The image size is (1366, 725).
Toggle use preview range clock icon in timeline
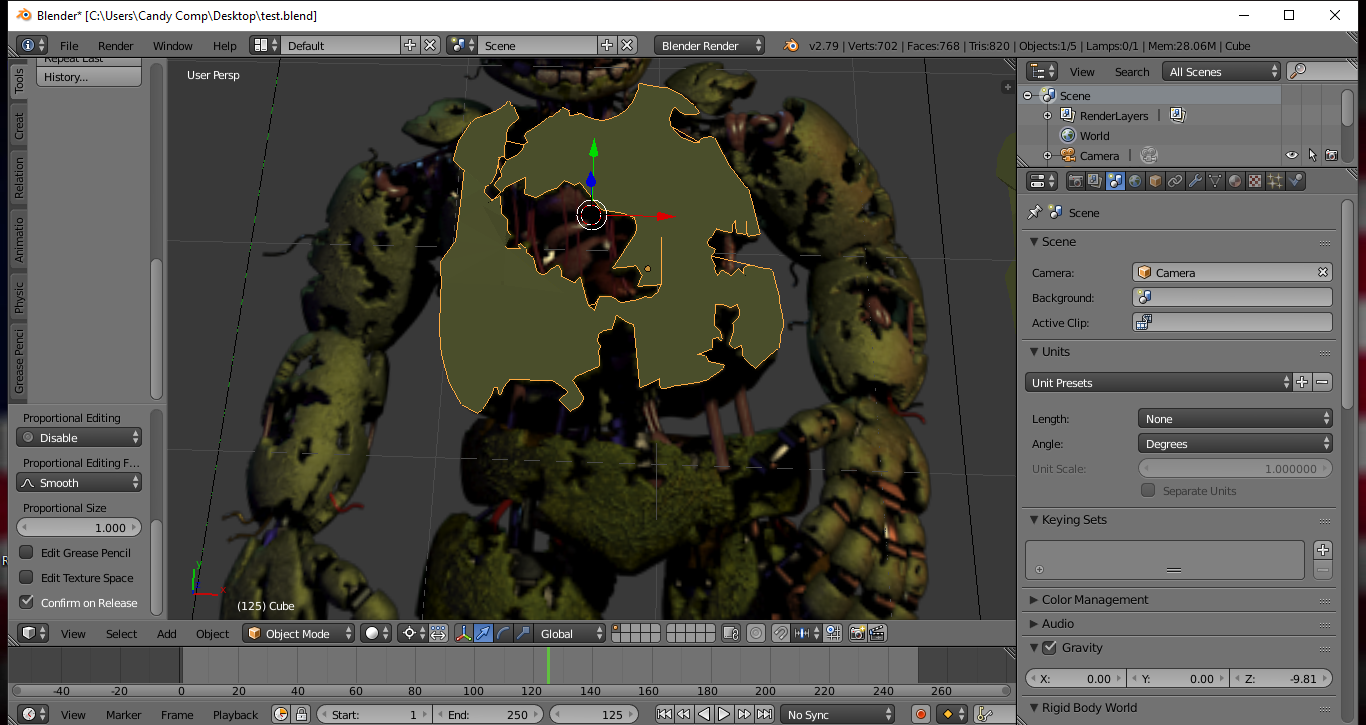[281, 714]
